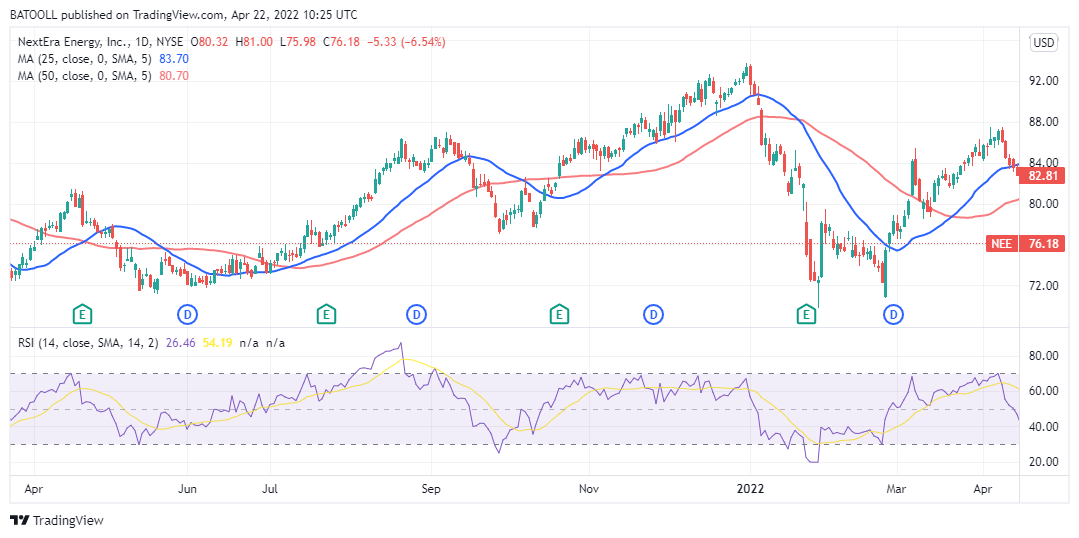The height and width of the screenshot is (538, 1079).
Task: Click the Mar label on time axis
Action: (x=897, y=489)
